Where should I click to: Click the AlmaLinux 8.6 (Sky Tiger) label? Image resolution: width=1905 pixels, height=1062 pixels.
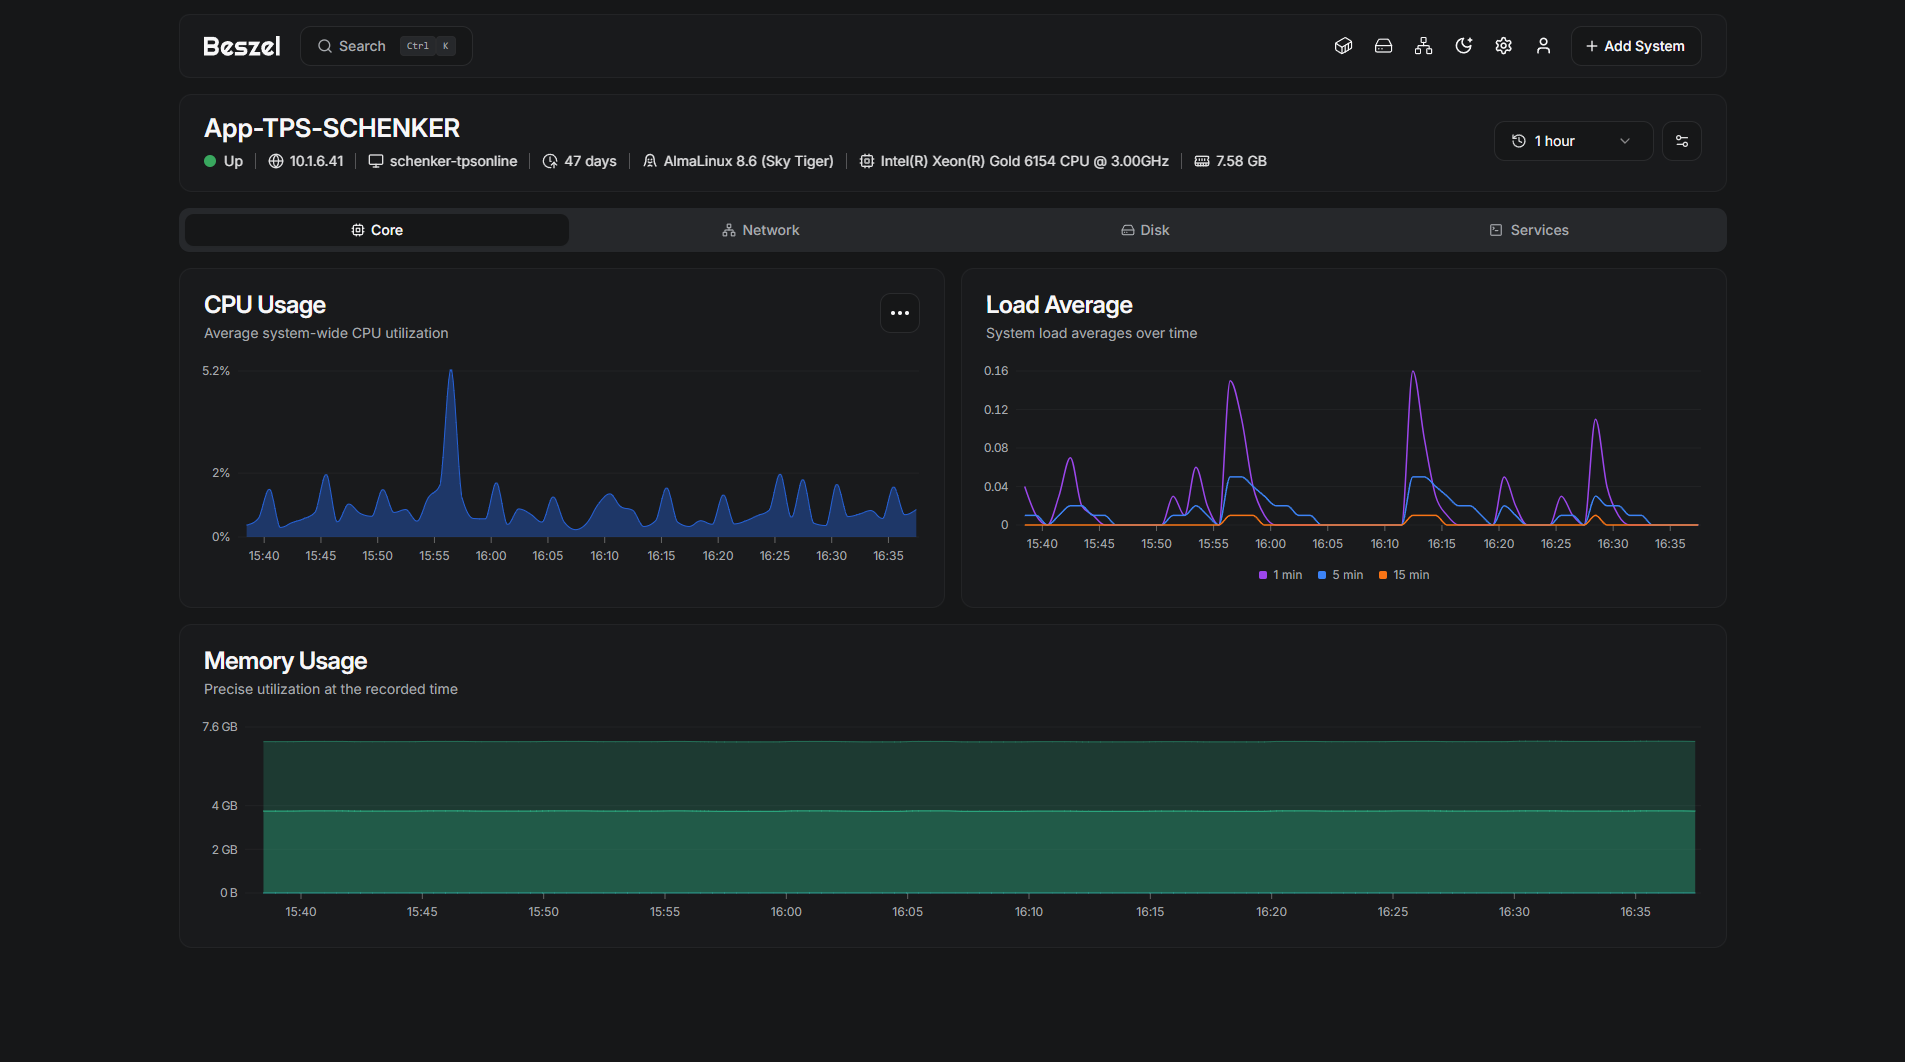(748, 161)
